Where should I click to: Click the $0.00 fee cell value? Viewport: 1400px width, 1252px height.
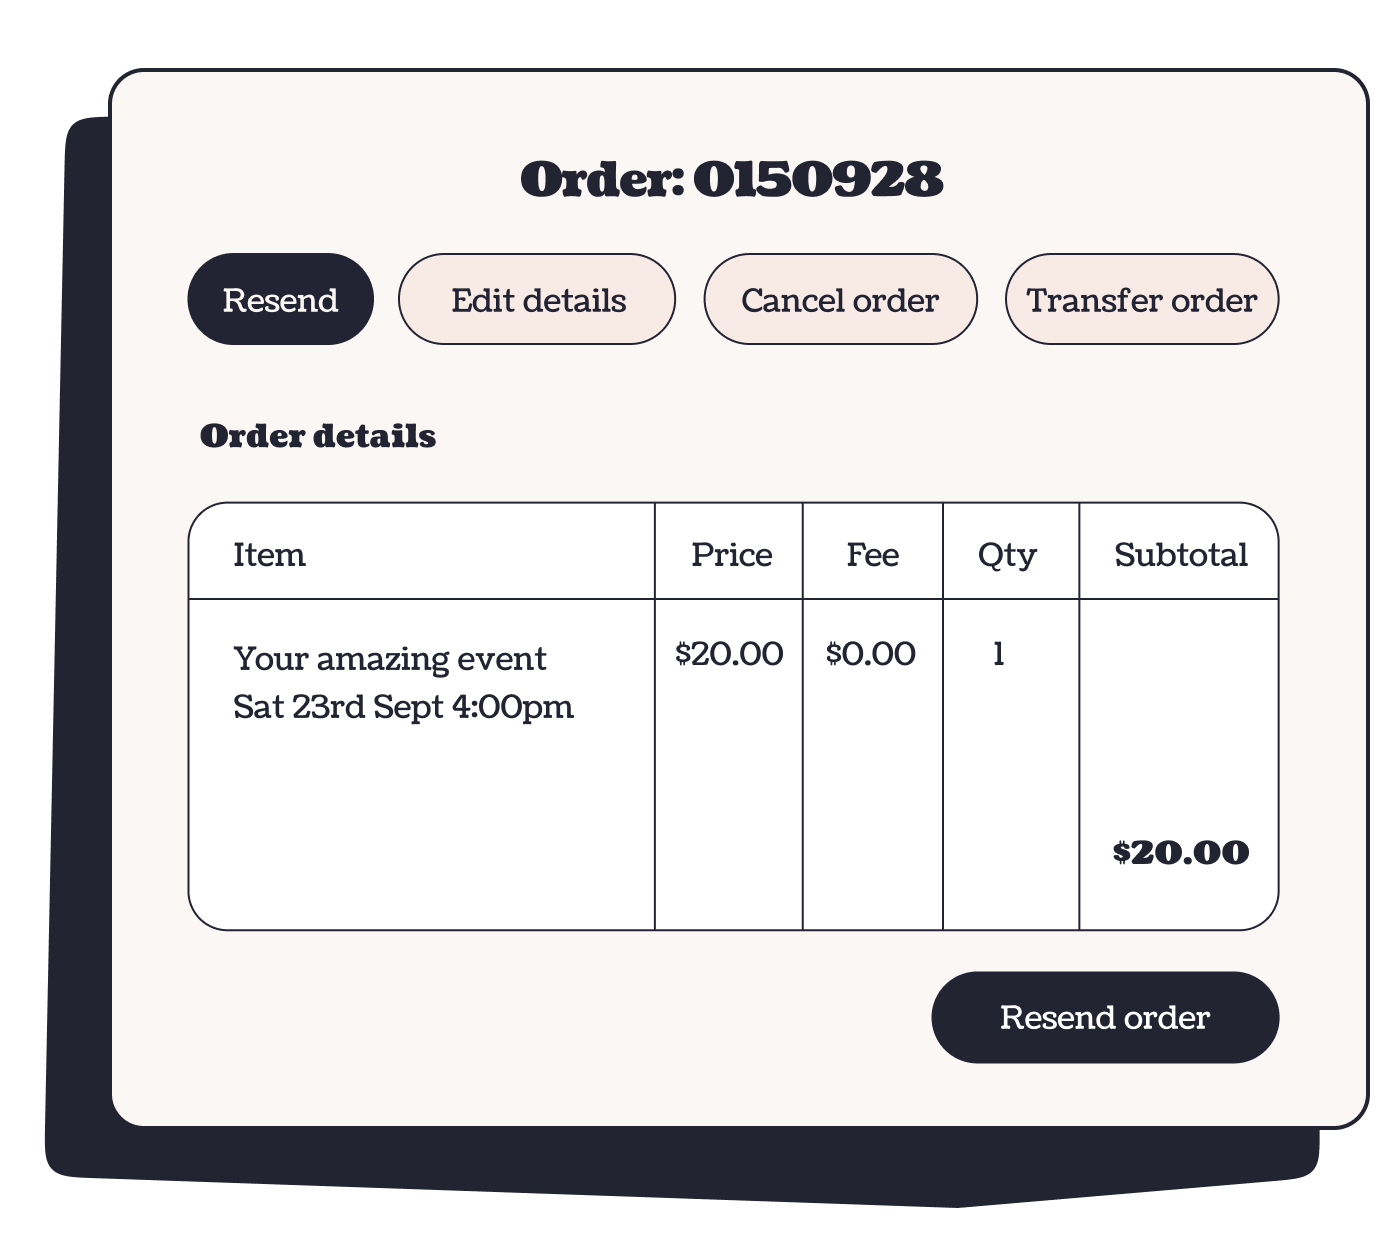[870, 654]
